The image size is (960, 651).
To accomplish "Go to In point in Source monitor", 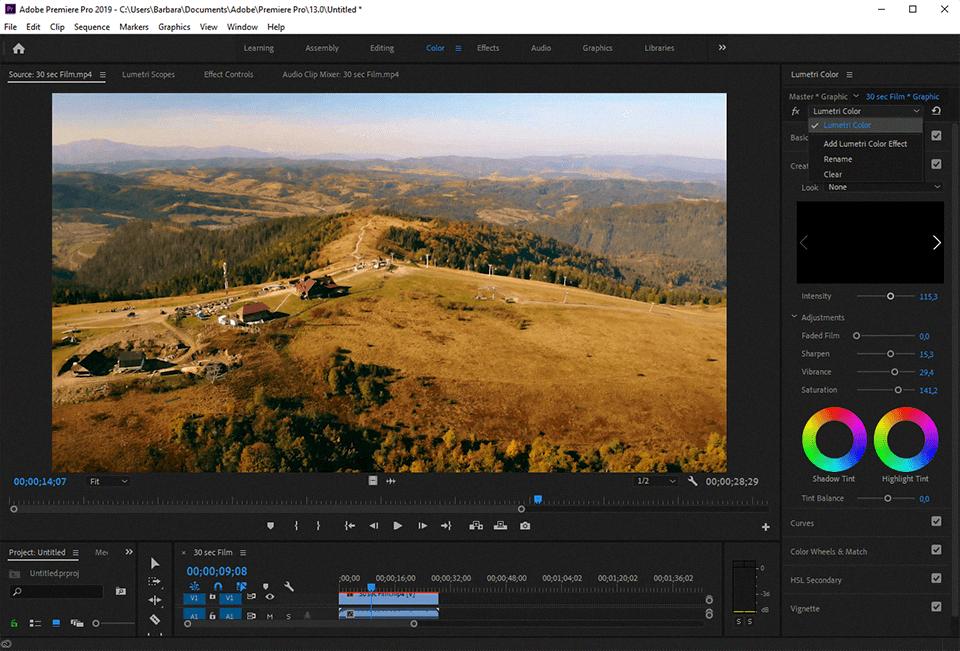I will tap(350, 525).
